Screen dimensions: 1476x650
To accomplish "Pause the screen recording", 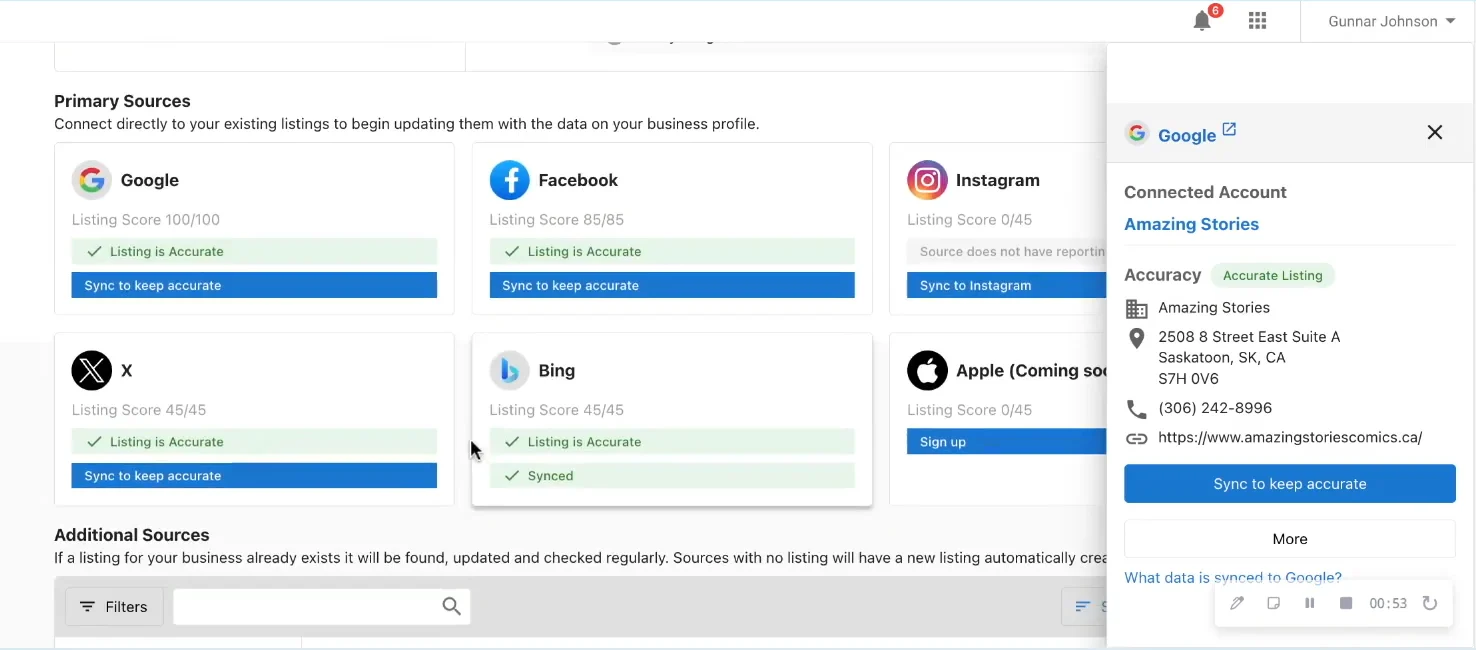I will click(x=1309, y=603).
